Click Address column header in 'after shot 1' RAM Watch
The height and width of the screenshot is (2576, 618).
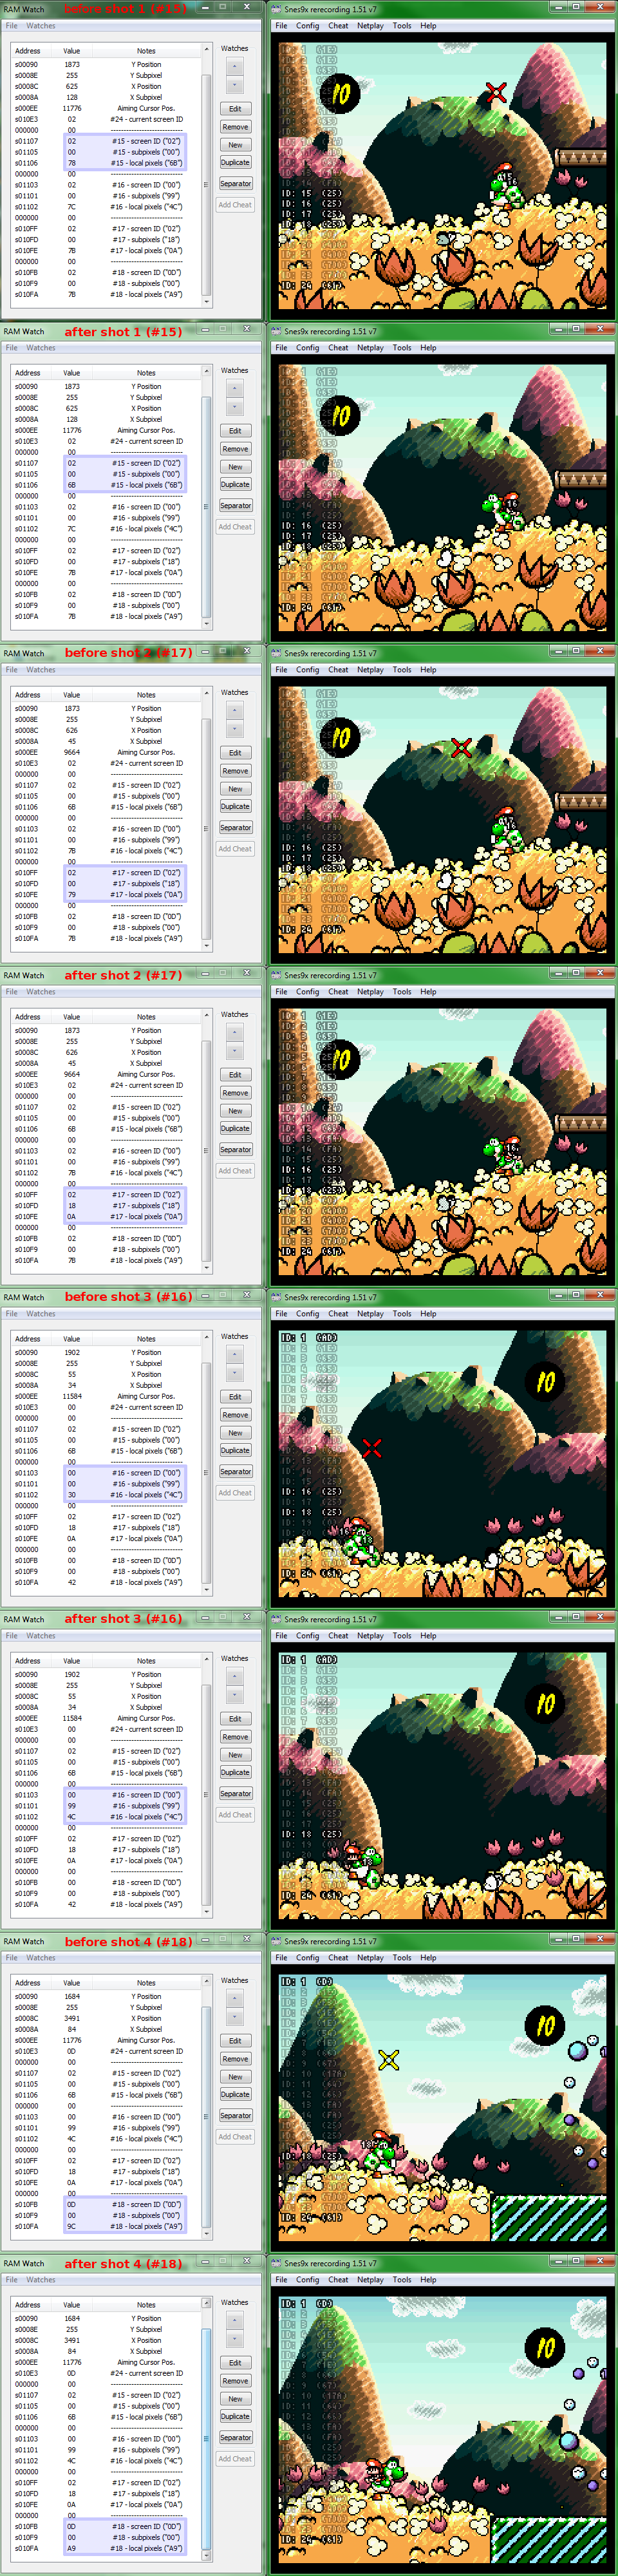(x=28, y=373)
